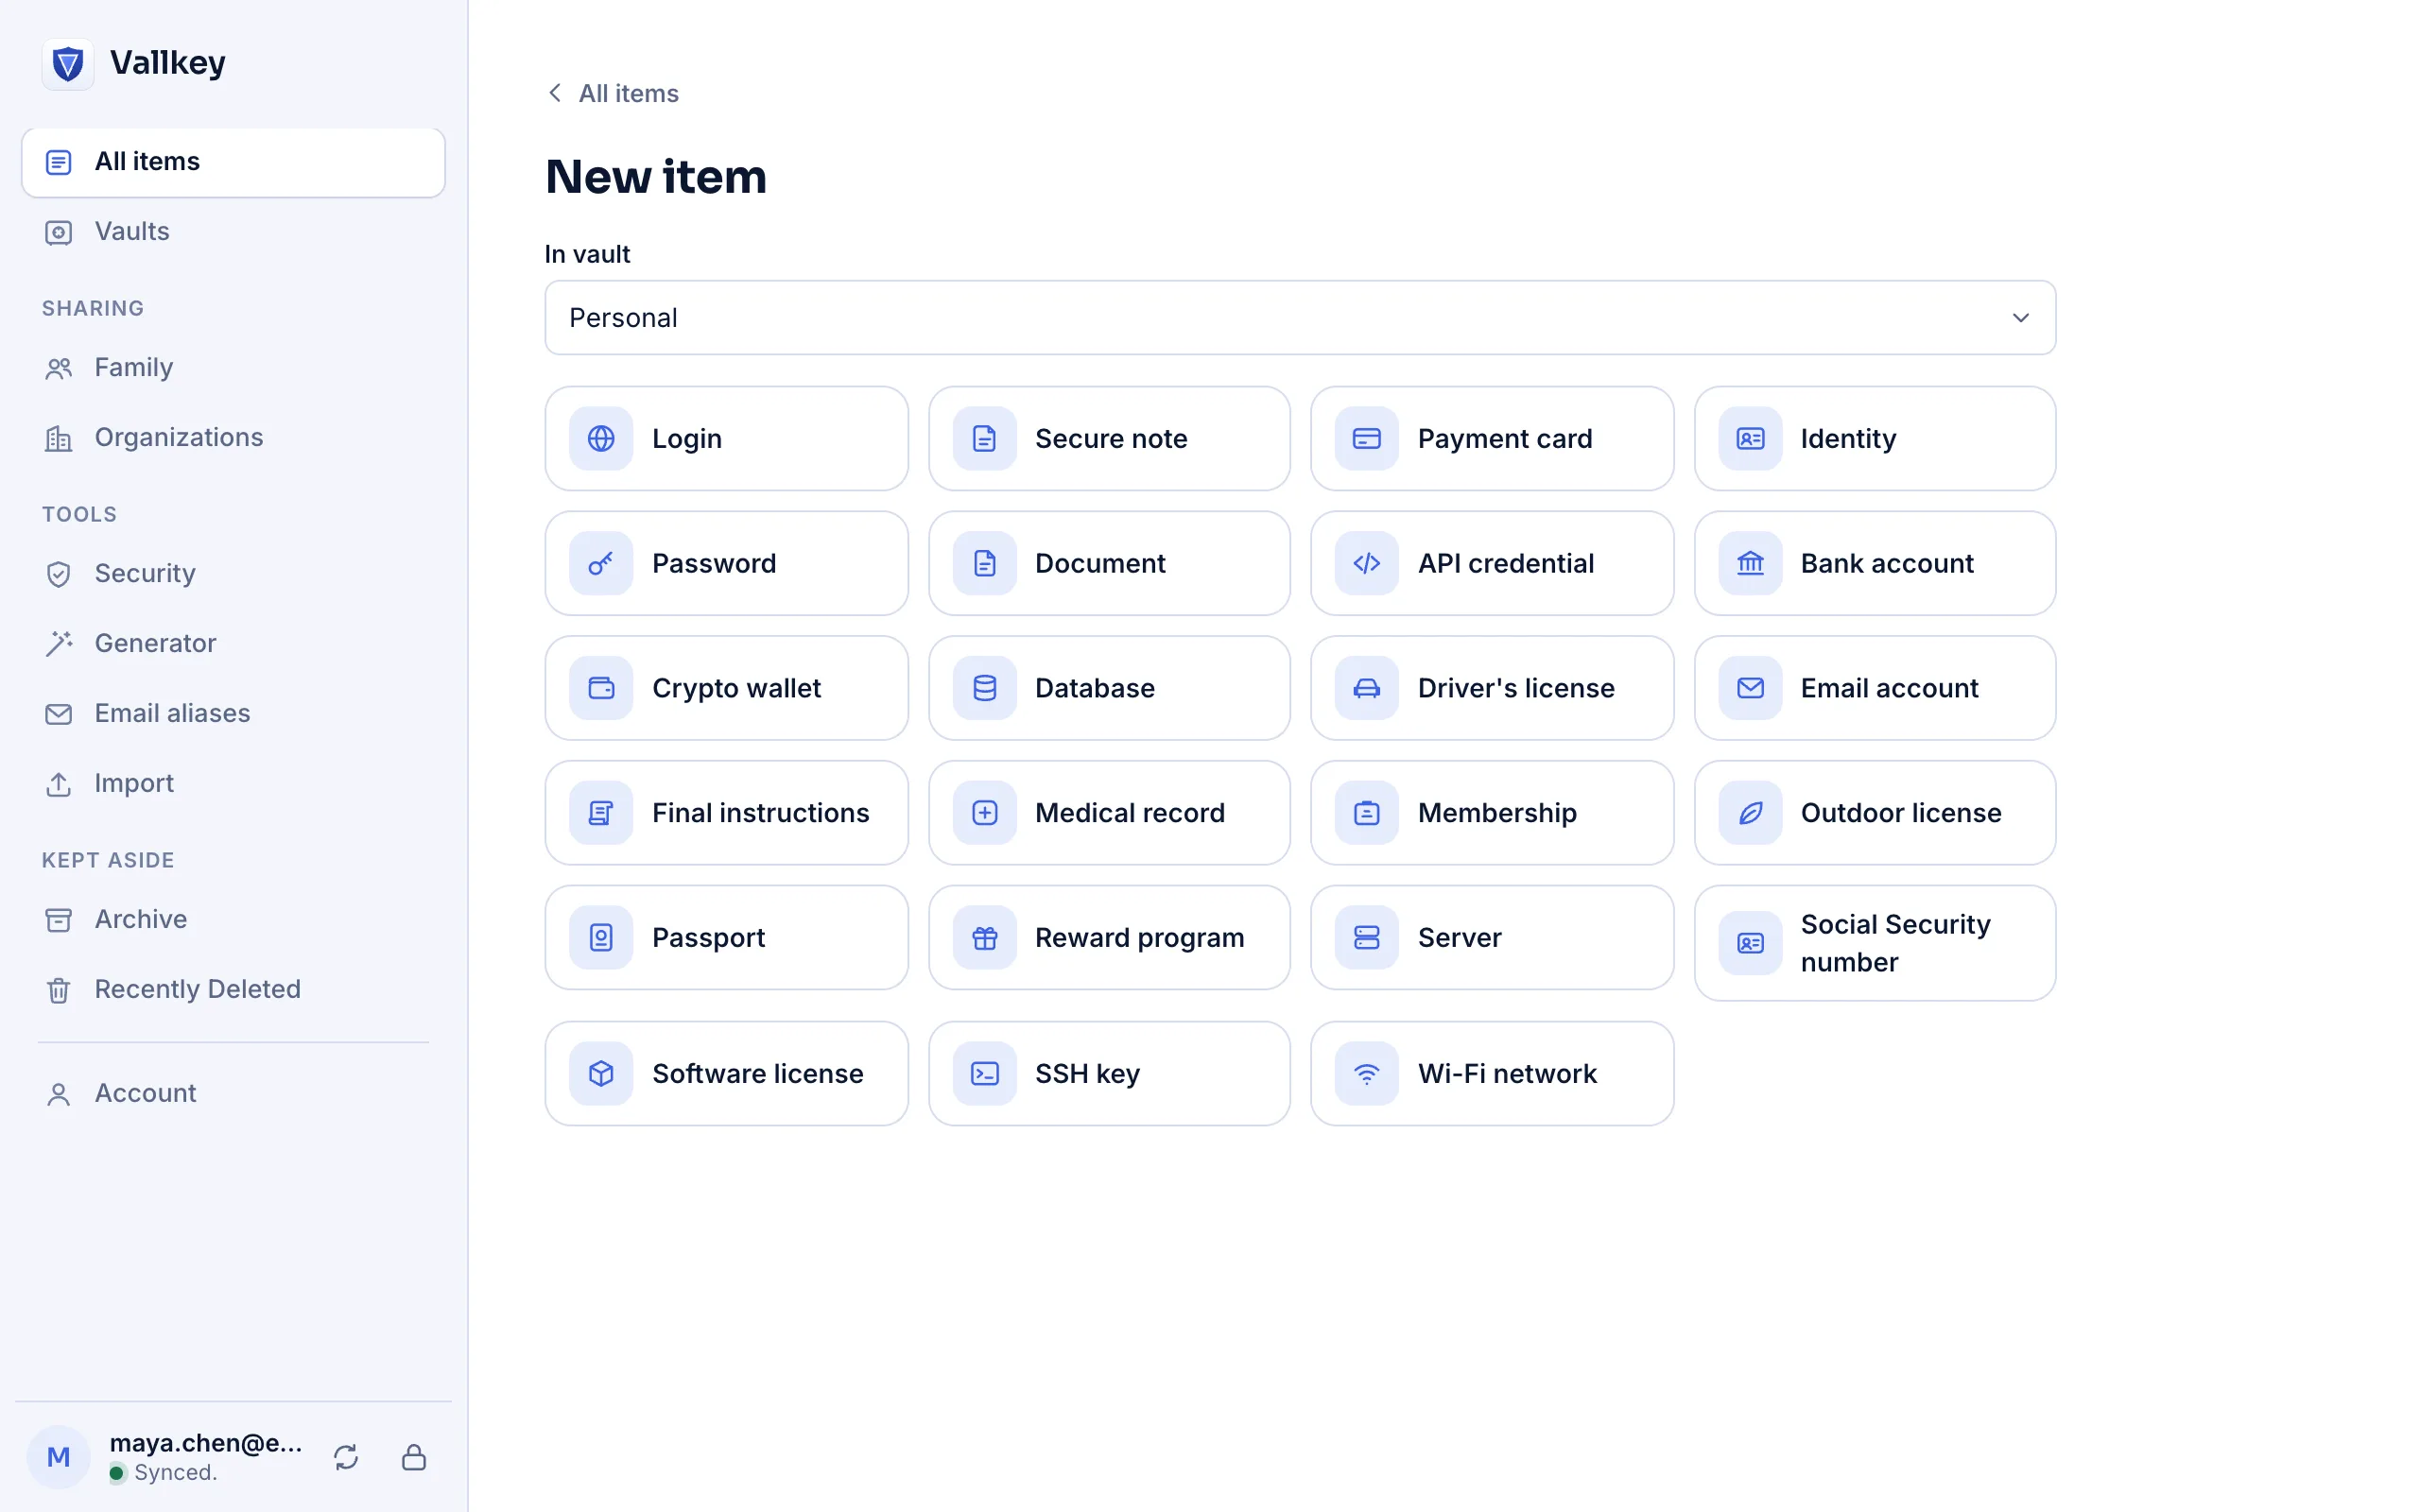The image size is (2420, 1512).
Task: Click the API credential code icon
Action: [1367, 563]
